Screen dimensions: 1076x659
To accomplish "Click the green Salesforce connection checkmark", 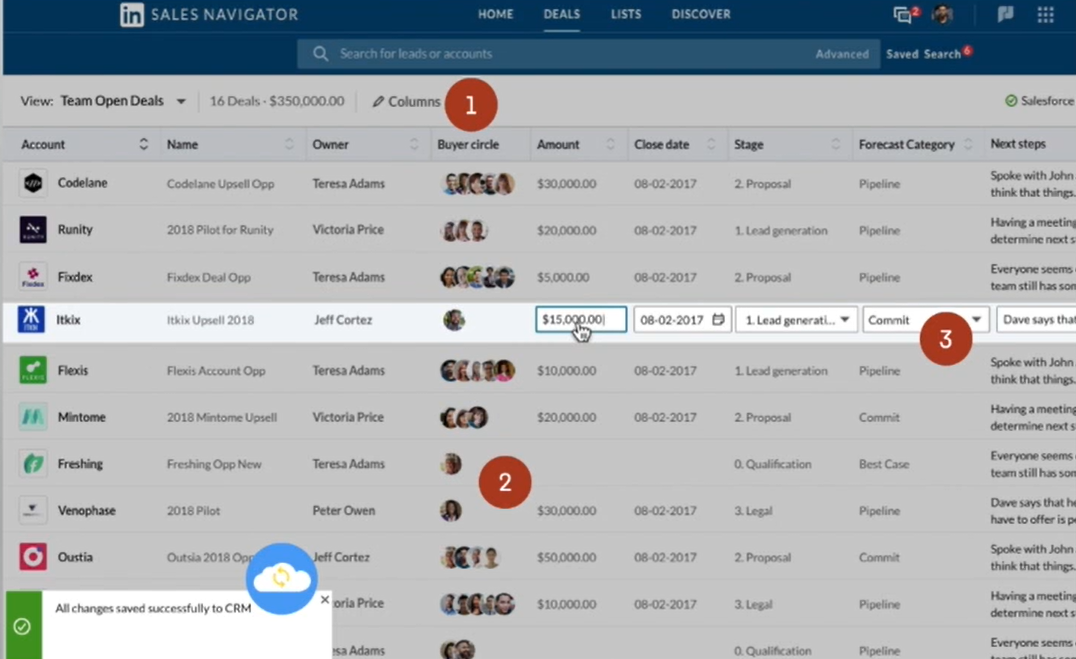I will point(1013,100).
